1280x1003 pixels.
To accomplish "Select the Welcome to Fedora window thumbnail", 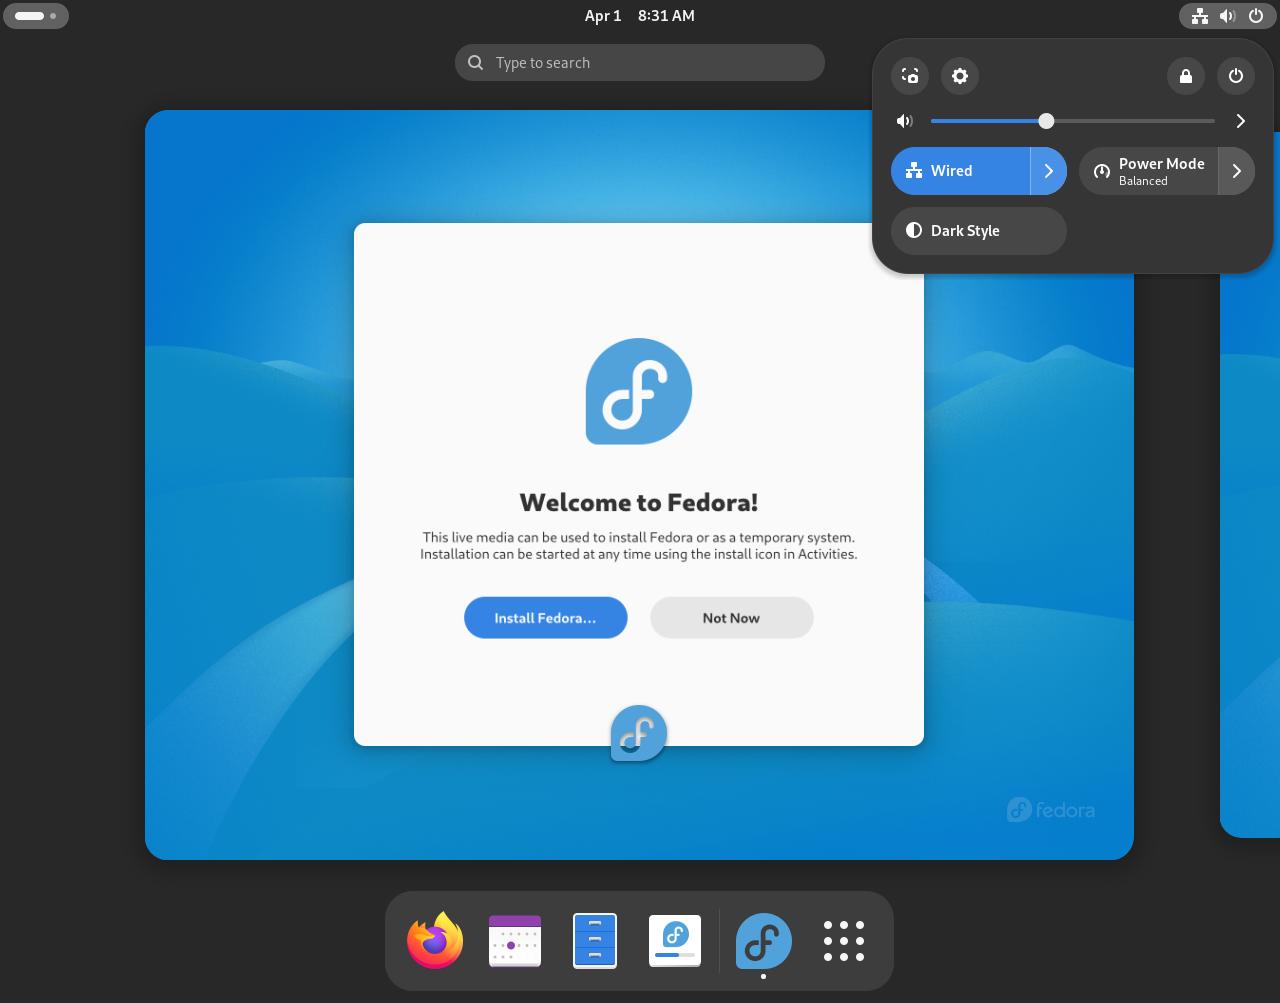I will 639,485.
